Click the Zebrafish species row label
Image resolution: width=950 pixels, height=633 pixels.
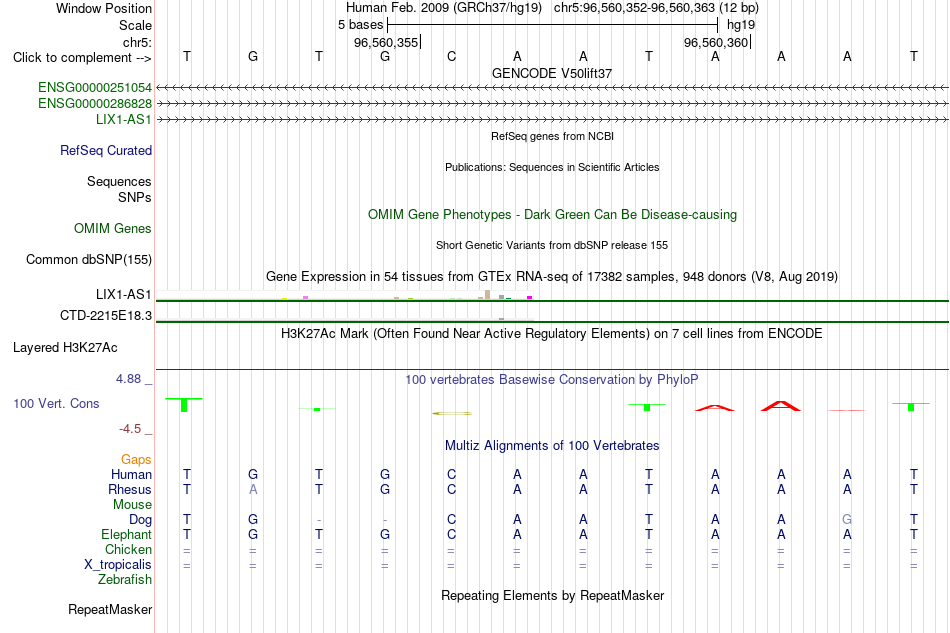tap(125, 580)
